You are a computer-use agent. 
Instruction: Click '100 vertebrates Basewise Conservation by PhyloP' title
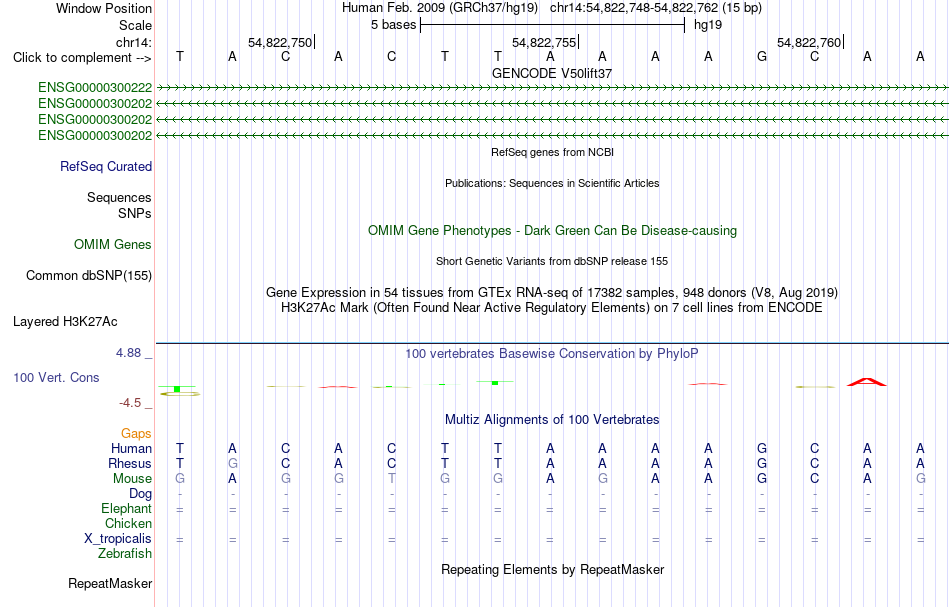click(x=552, y=354)
